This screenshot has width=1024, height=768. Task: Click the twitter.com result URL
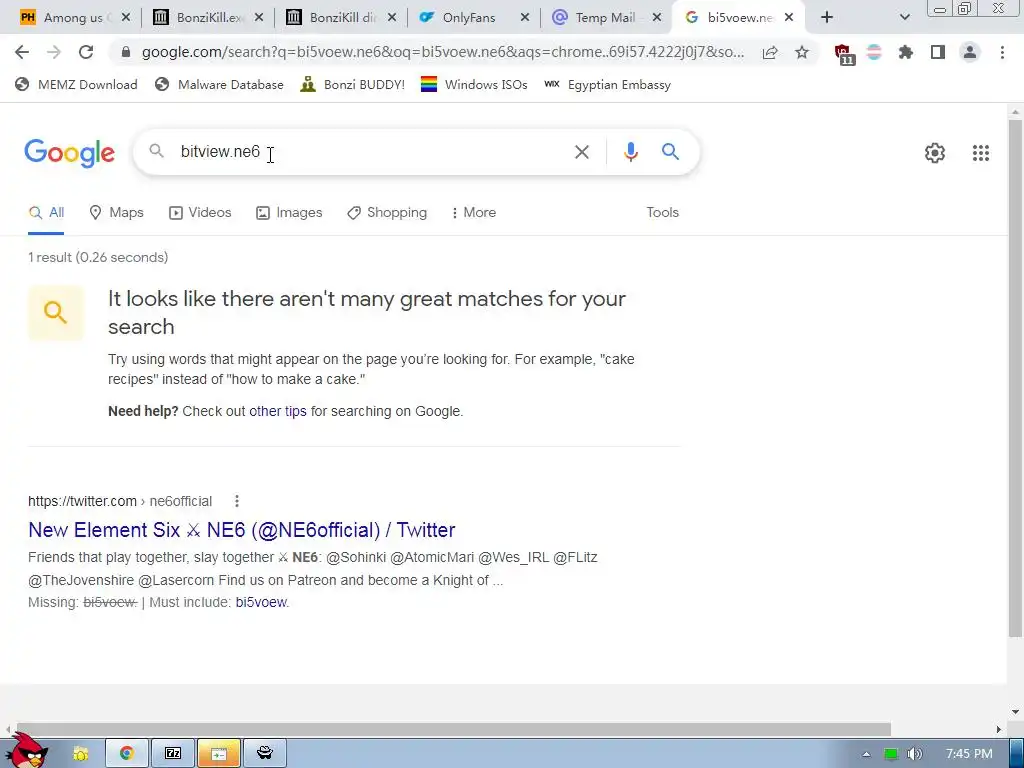(120, 501)
